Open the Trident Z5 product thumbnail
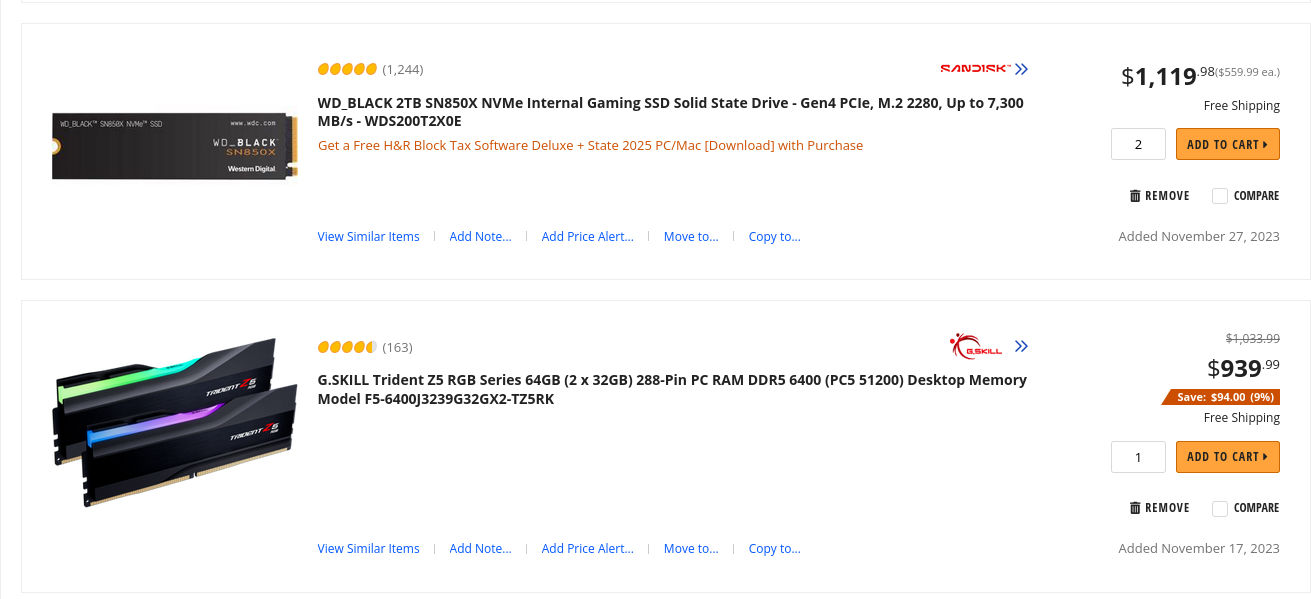 (x=174, y=423)
